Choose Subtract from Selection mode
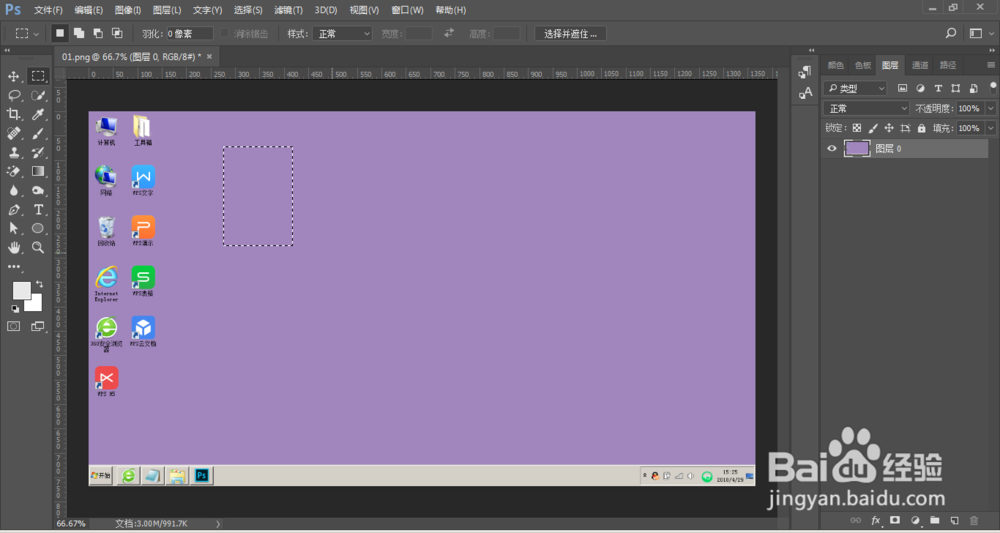1000x533 pixels. 98,33
